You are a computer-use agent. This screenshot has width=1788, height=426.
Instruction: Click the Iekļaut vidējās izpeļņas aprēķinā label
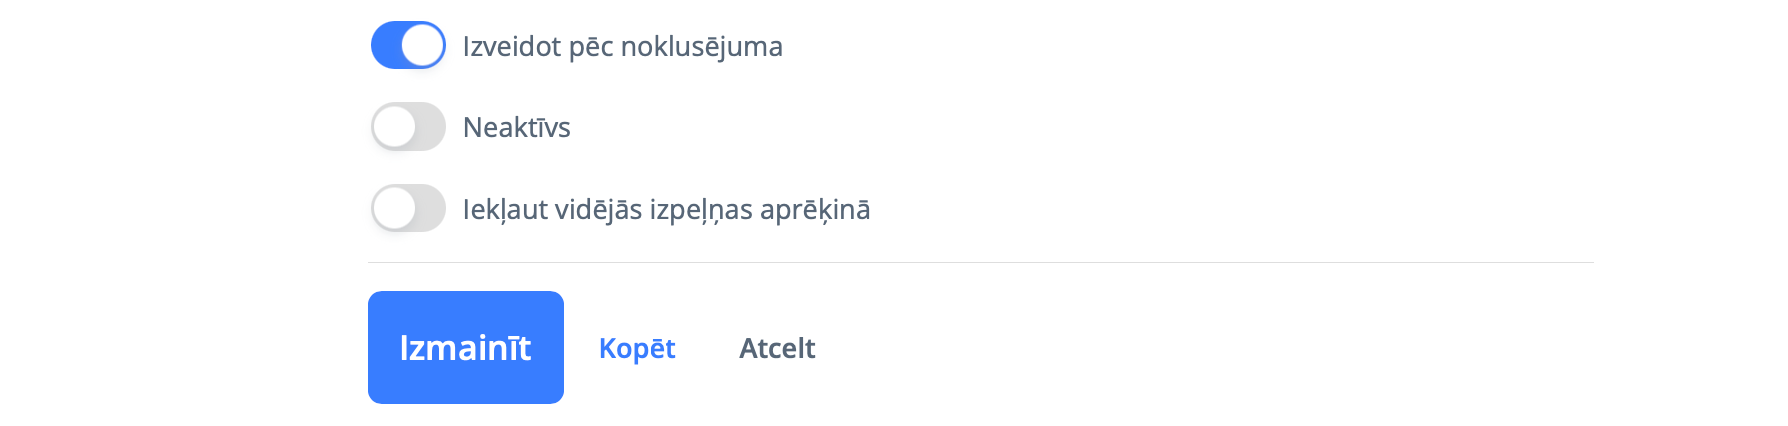[x=666, y=210]
